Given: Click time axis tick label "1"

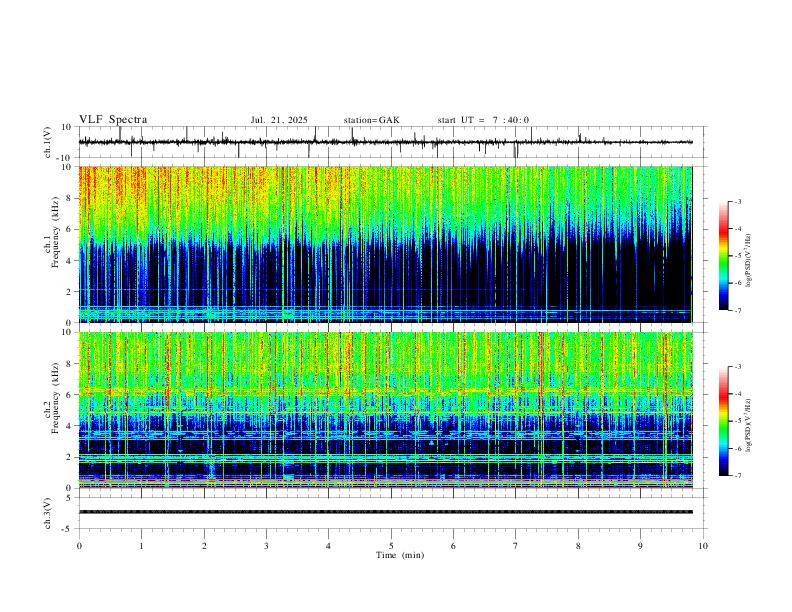Looking at the screenshot, I should pyautogui.click(x=141, y=546).
